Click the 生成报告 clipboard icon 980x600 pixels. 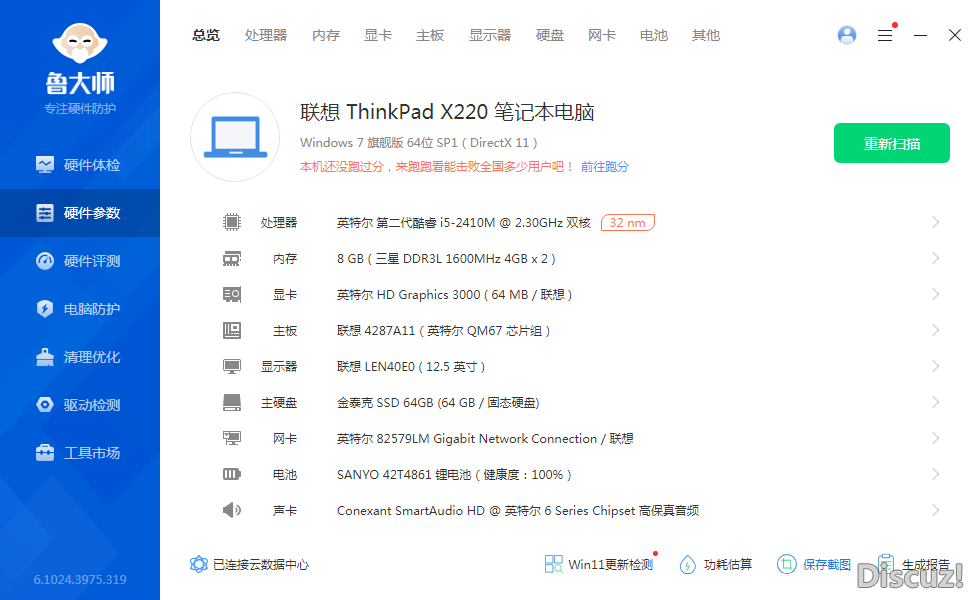[885, 563]
